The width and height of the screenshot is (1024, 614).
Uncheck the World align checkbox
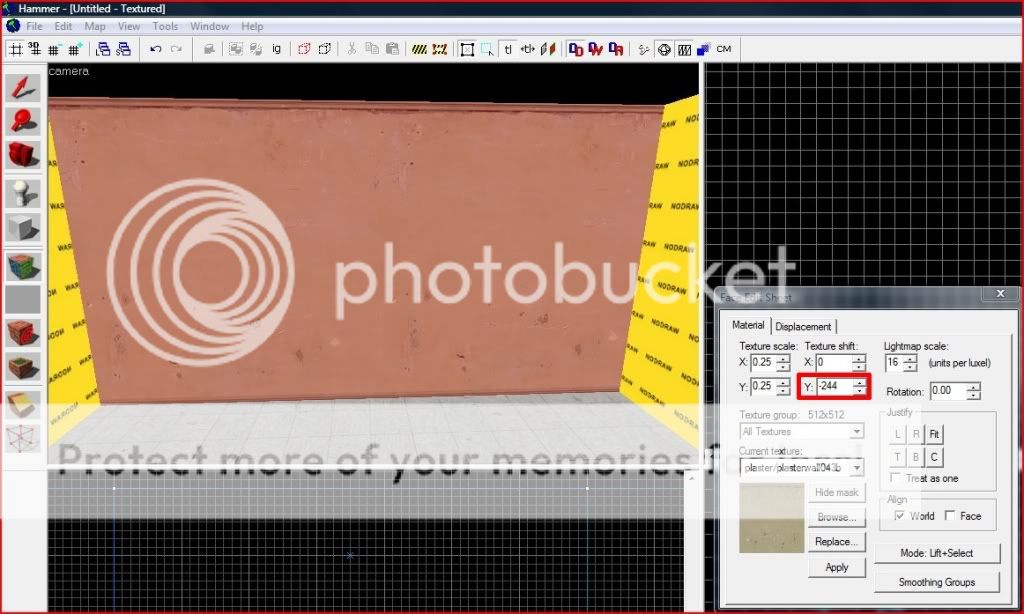pos(899,515)
